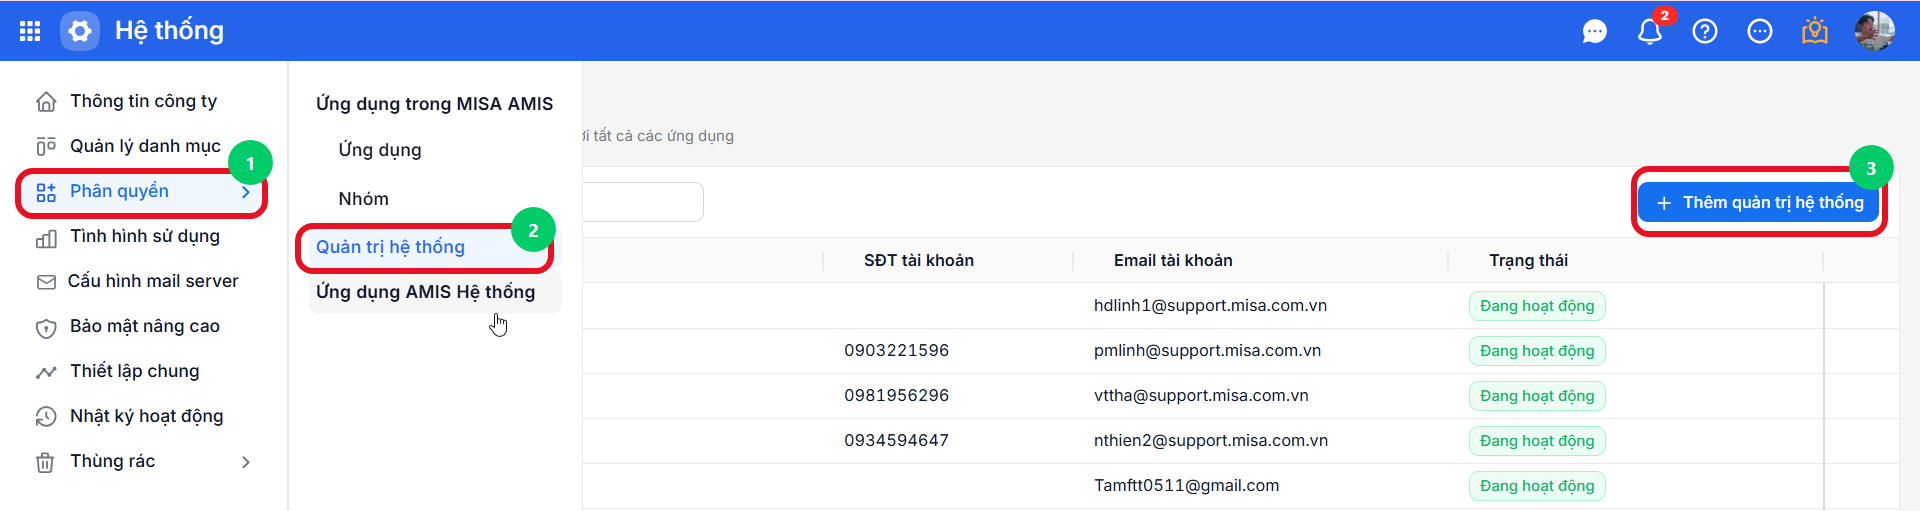The image size is (1920, 511).
Task: Open the notifications bell icon
Action: pyautogui.click(x=1650, y=32)
